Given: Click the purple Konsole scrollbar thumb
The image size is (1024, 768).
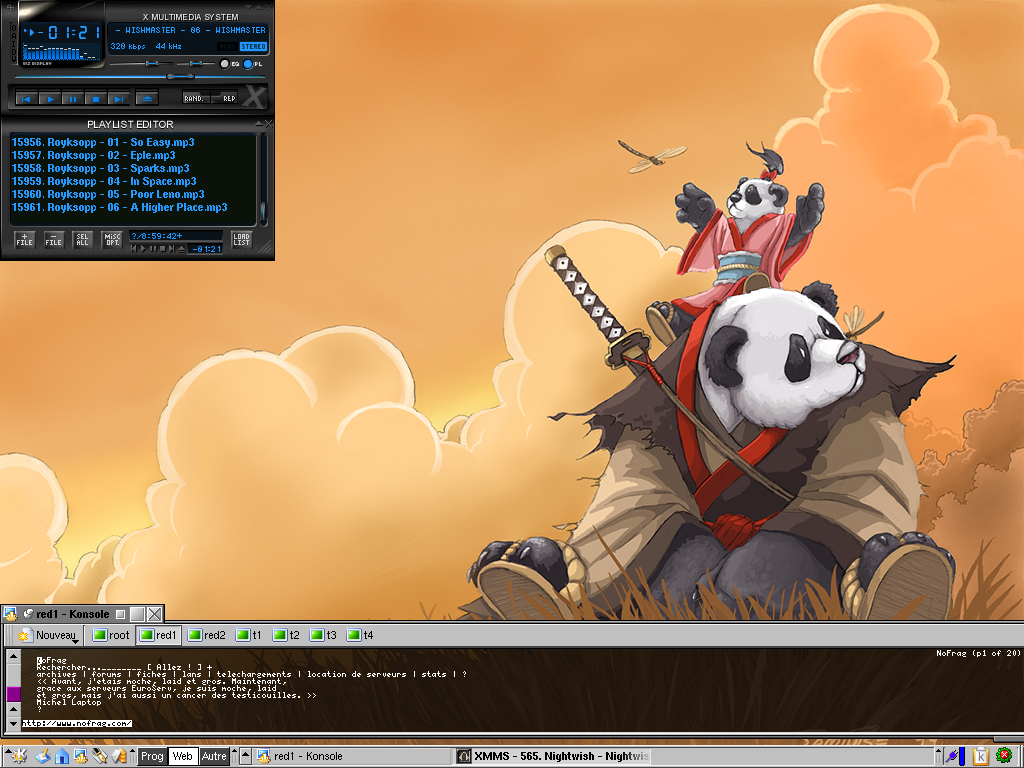Looking at the screenshot, I should 14,694.
